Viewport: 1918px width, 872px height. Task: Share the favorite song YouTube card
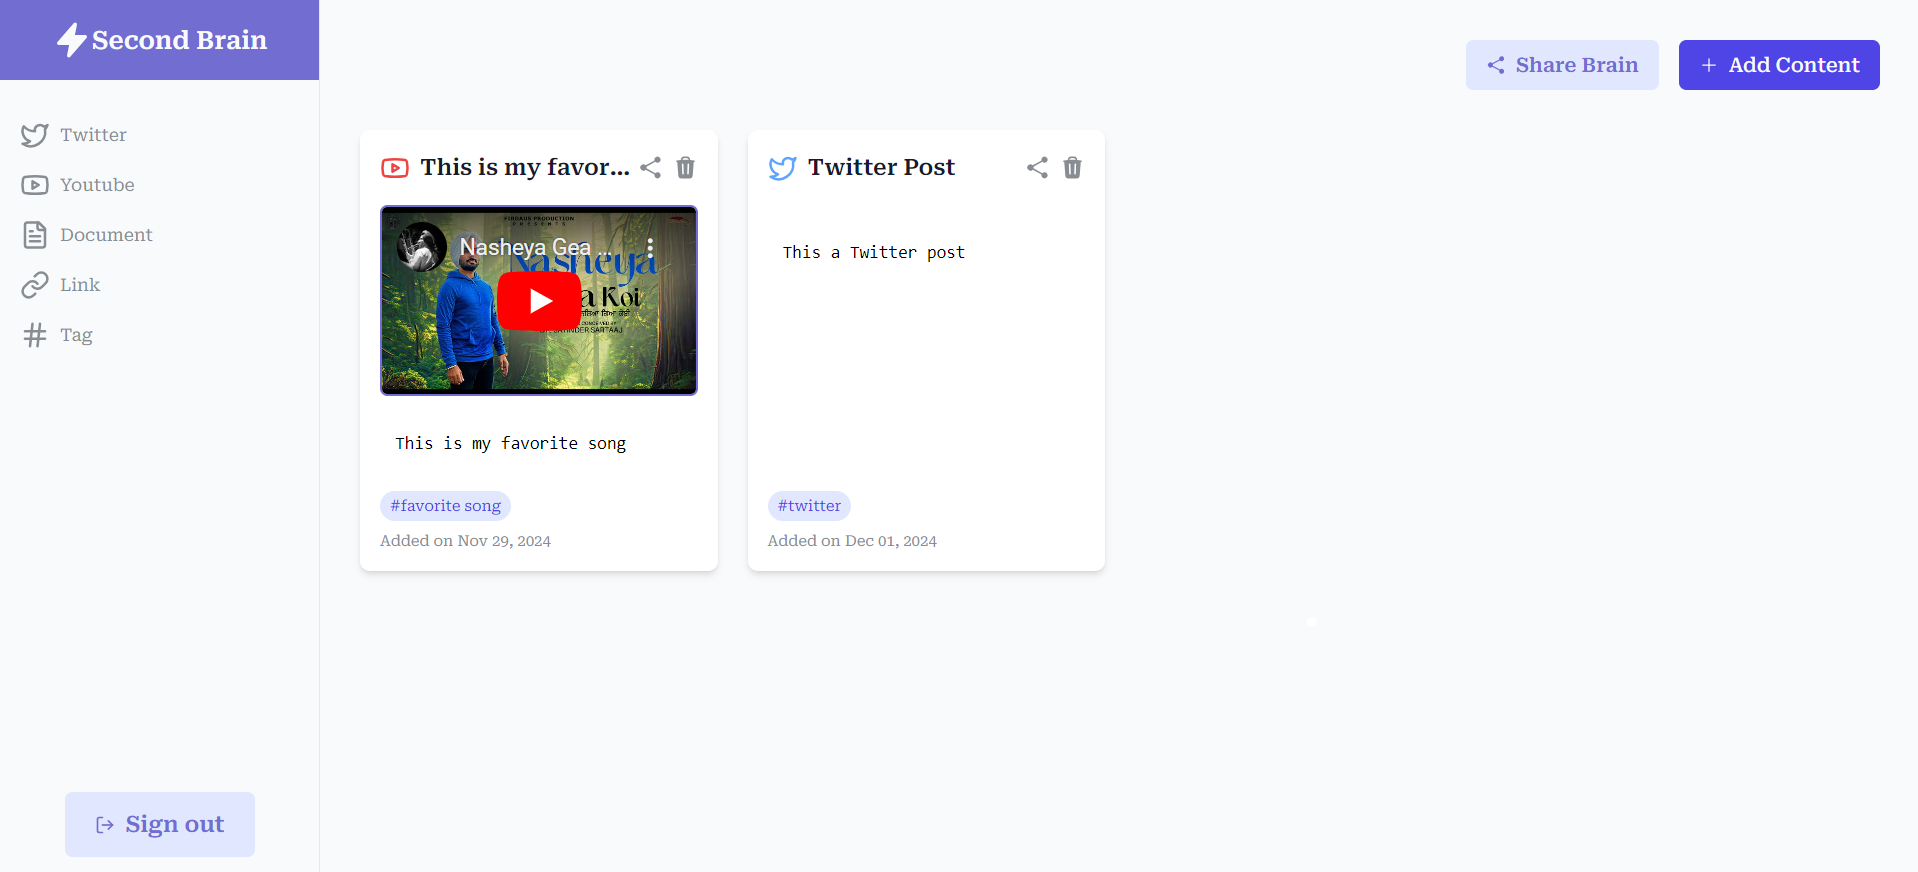click(x=651, y=167)
